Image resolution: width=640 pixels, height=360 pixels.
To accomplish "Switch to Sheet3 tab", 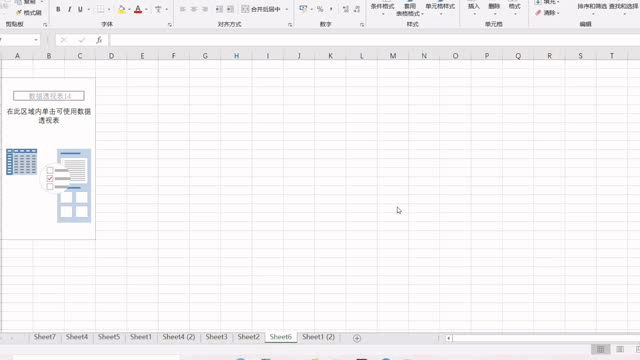I will [216, 337].
